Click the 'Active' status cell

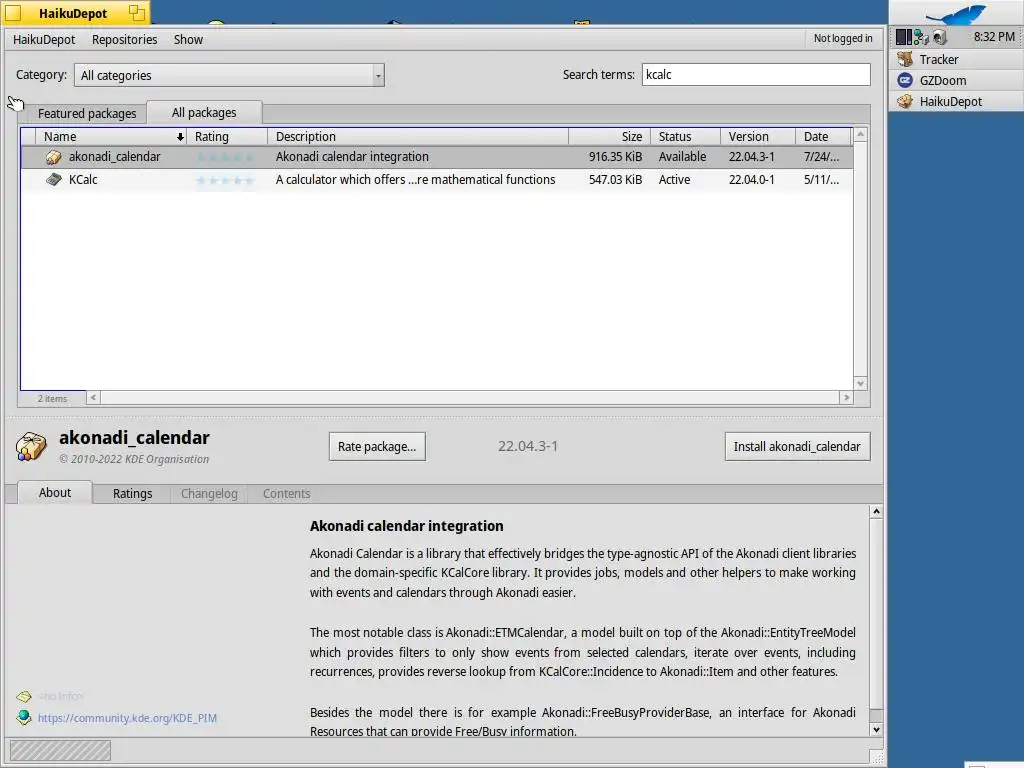pos(674,180)
